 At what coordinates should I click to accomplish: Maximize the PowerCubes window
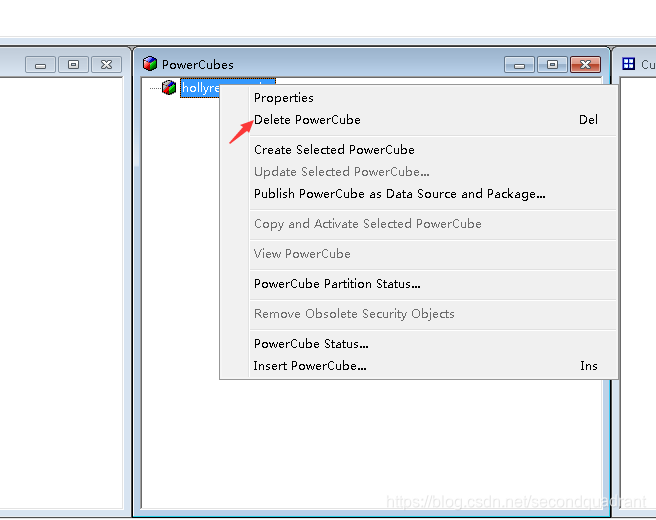552,65
